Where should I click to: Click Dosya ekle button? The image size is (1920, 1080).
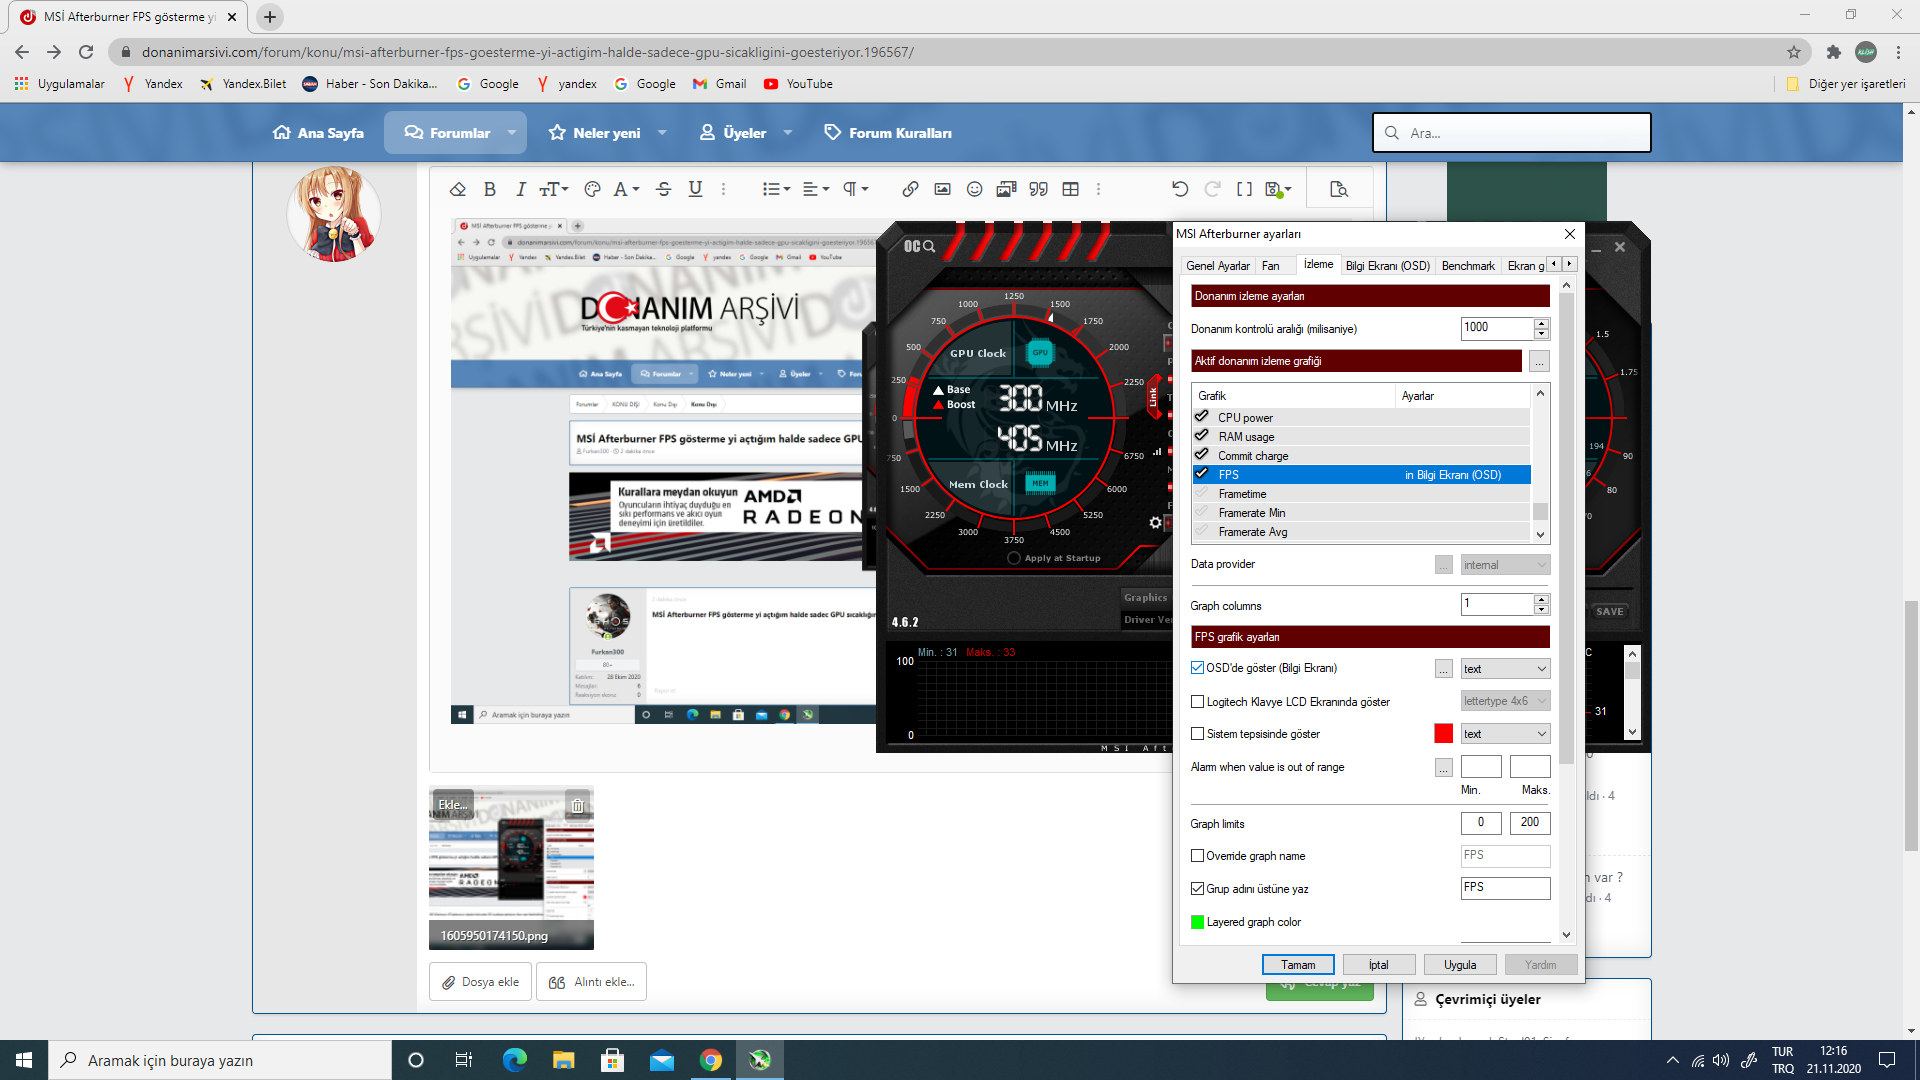tap(481, 982)
